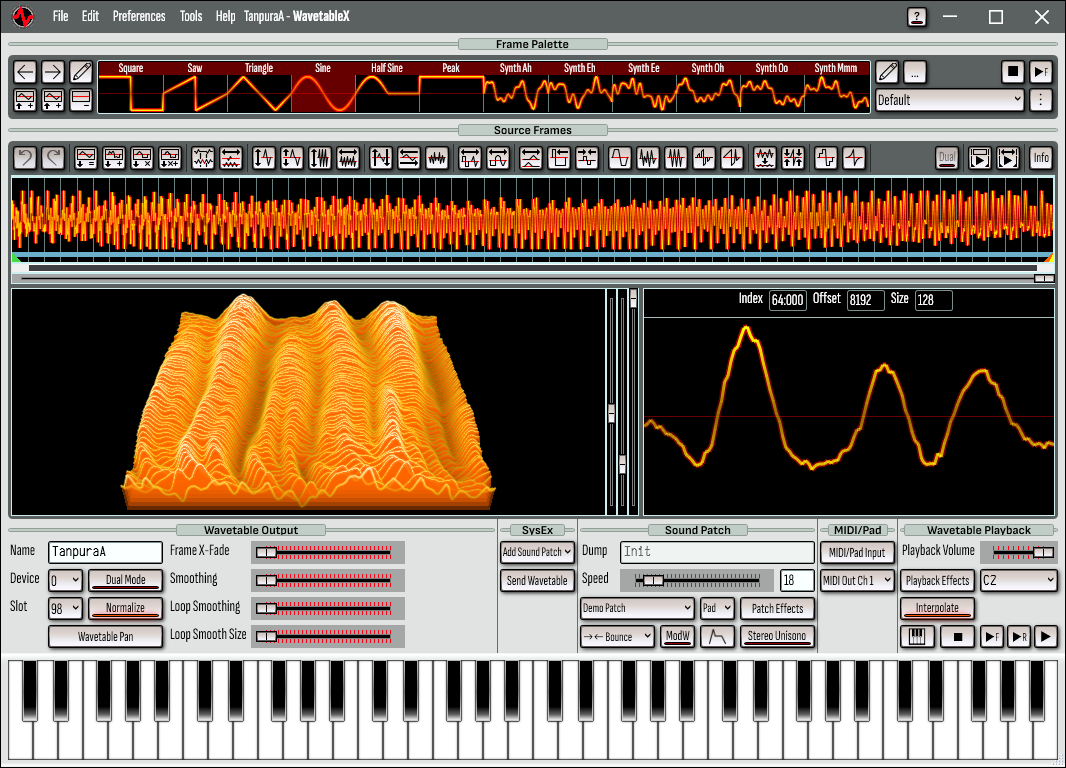This screenshot has width=1066, height=768.
Task: Toggle Interpolate in Wavetable Playback
Action: click(938, 608)
